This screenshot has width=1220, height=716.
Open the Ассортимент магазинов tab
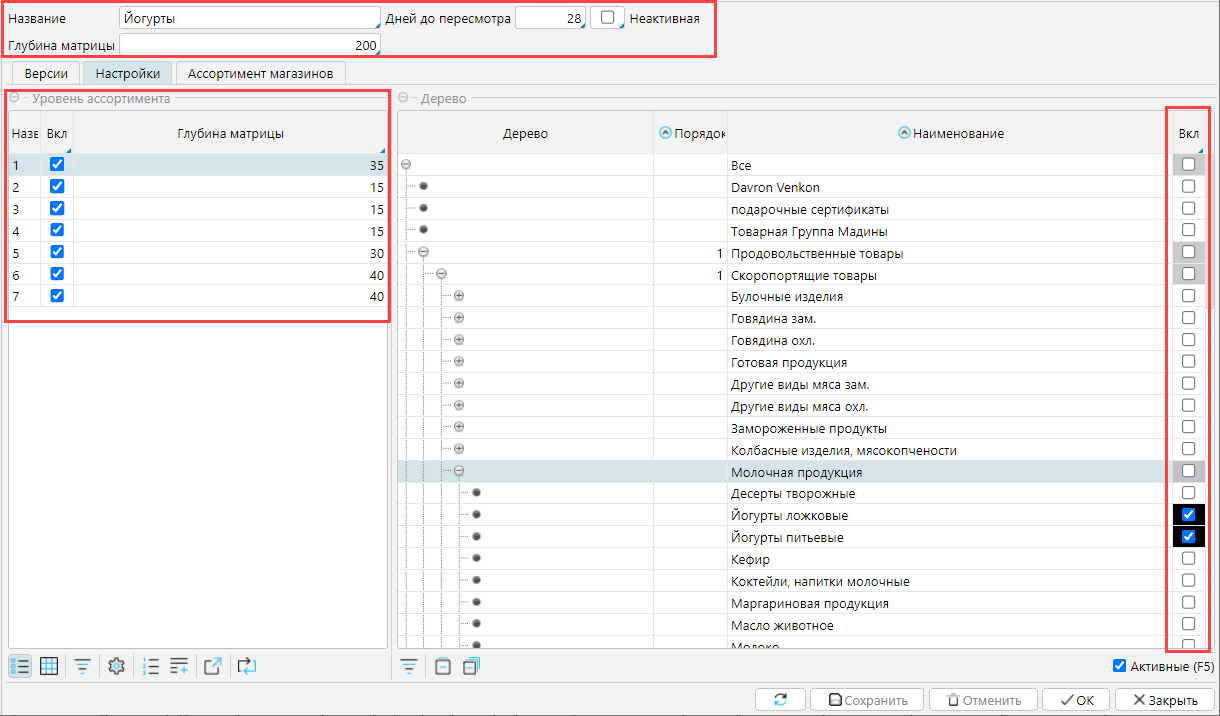[260, 73]
